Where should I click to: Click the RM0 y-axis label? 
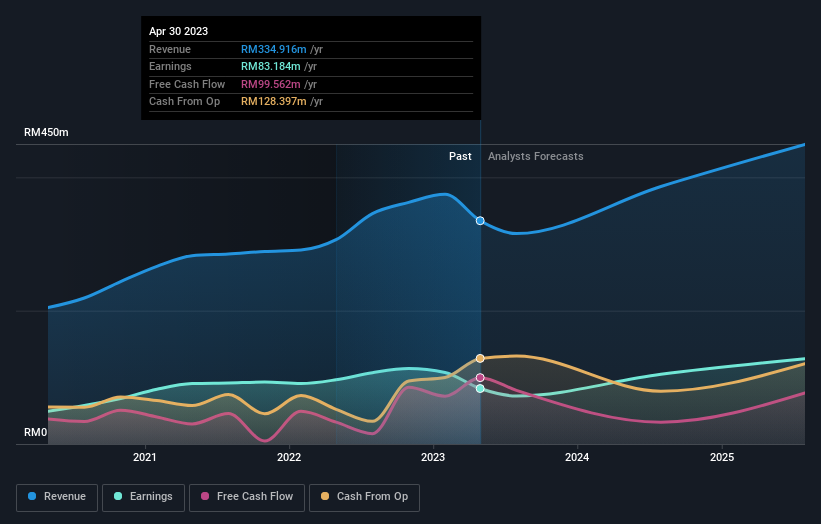[36, 432]
